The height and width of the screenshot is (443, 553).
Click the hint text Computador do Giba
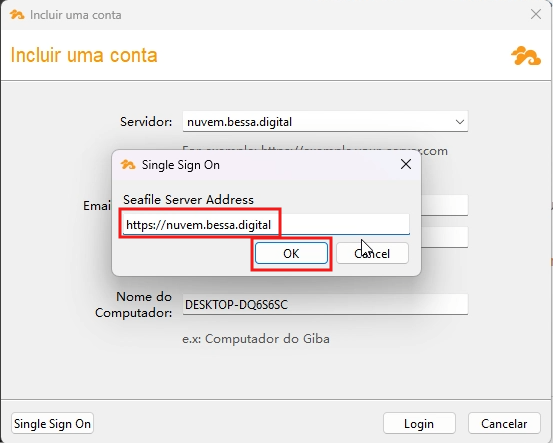click(267, 339)
